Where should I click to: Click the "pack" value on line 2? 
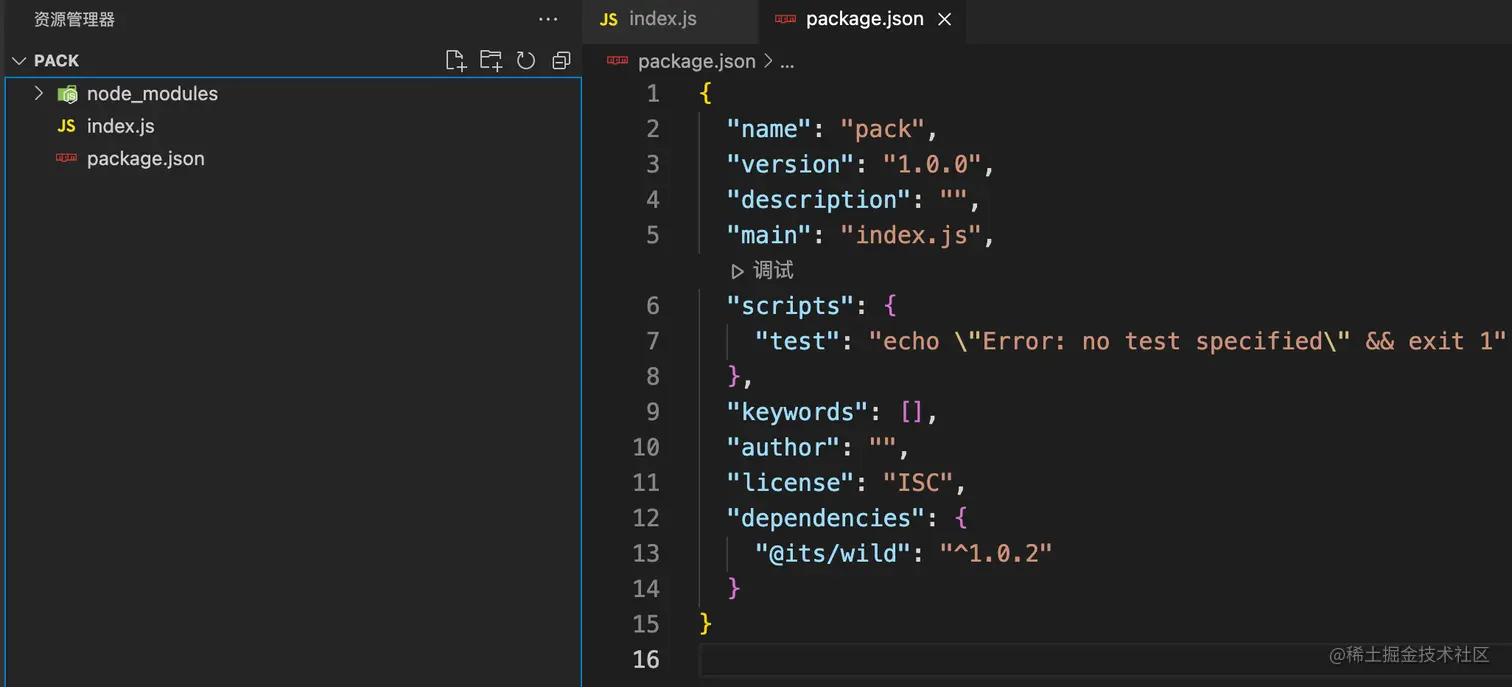pyautogui.click(x=883, y=129)
